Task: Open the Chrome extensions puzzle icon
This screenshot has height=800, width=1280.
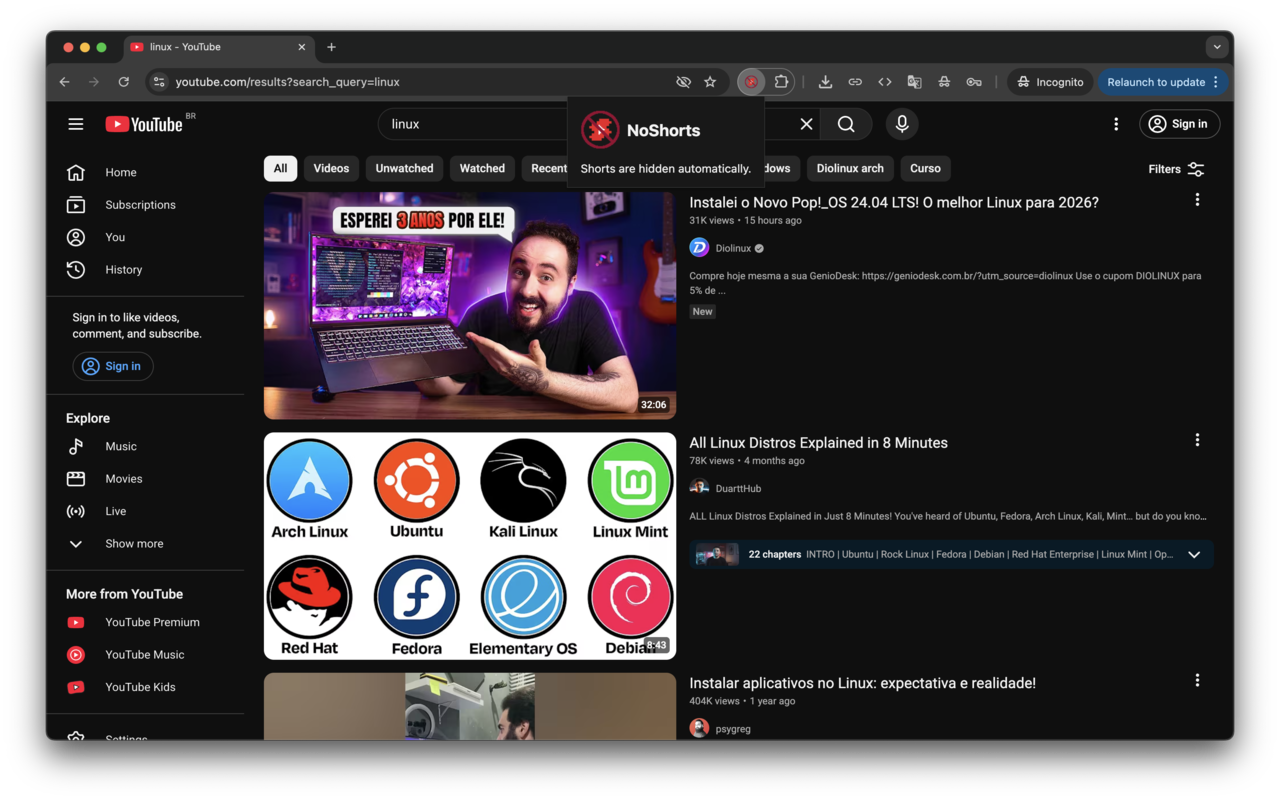Action: click(x=781, y=82)
